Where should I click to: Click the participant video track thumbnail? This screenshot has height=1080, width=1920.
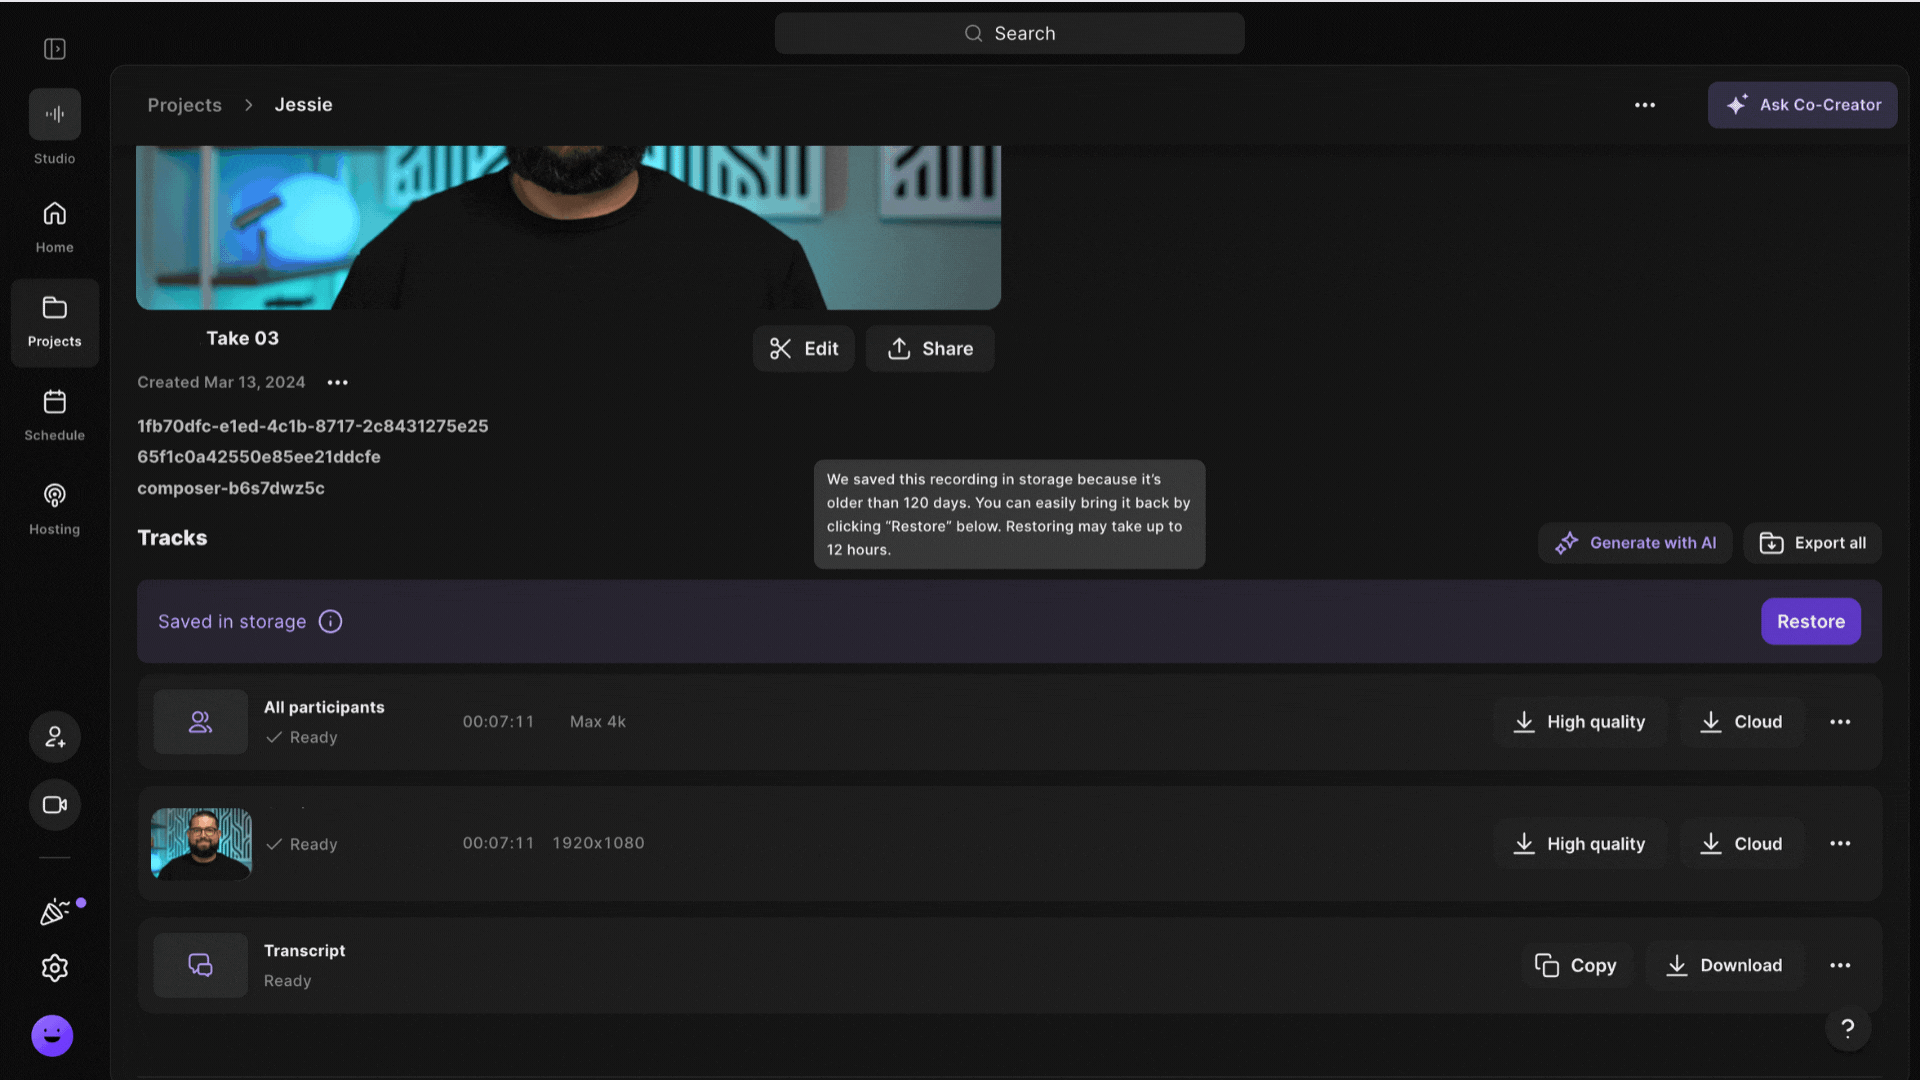[201, 844]
